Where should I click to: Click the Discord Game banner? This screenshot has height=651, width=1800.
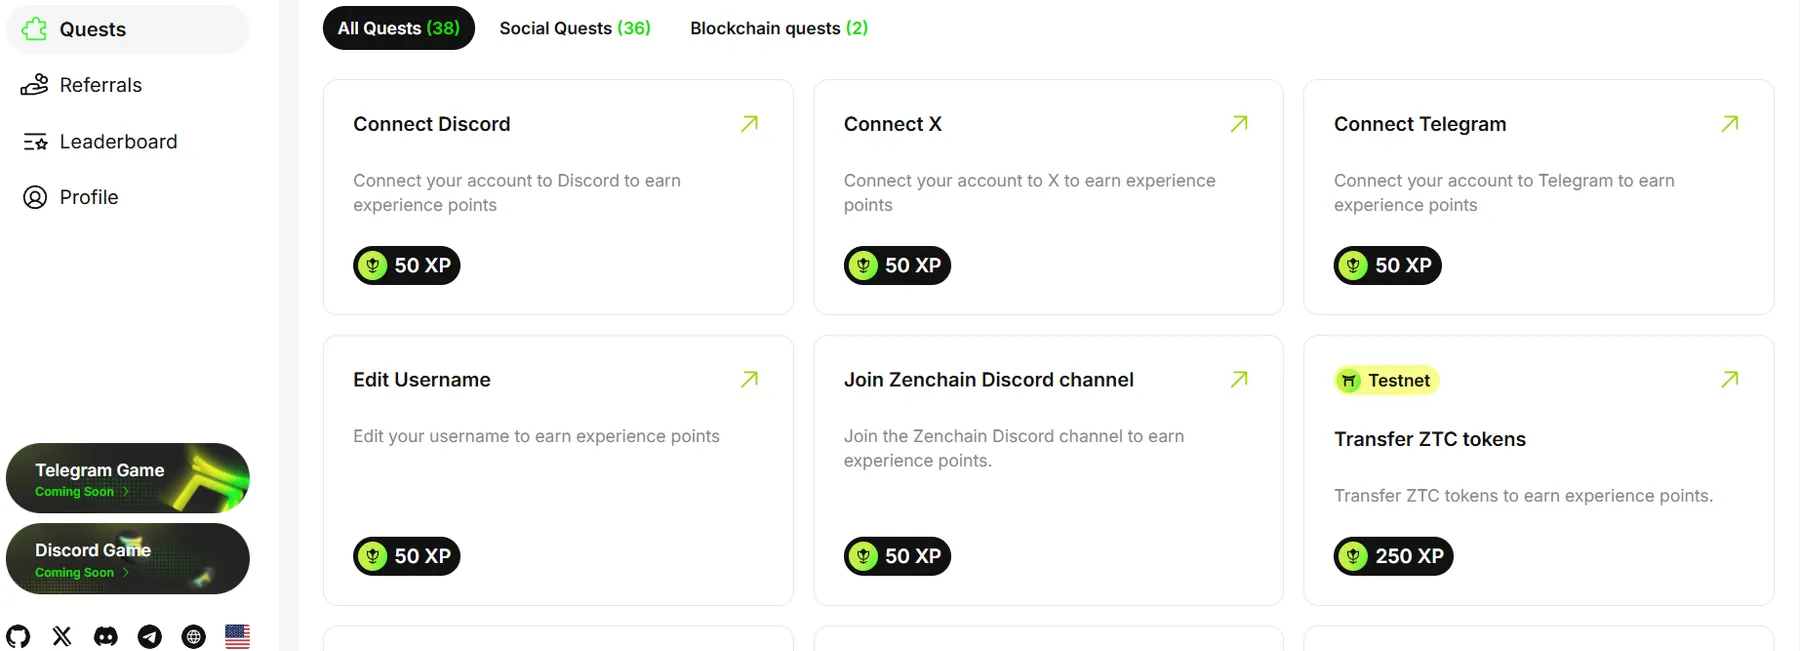pyautogui.click(x=128, y=559)
